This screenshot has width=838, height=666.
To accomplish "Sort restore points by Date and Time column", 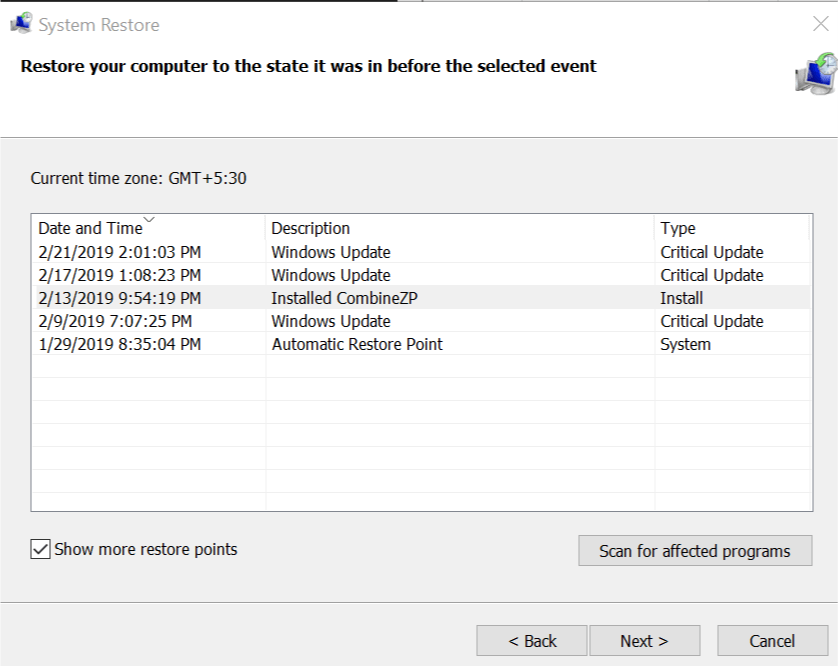I will tap(90, 229).
